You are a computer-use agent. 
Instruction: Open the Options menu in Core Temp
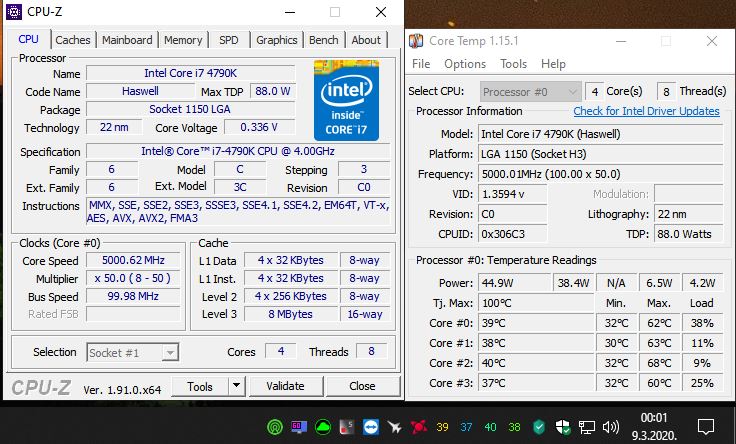coord(465,64)
